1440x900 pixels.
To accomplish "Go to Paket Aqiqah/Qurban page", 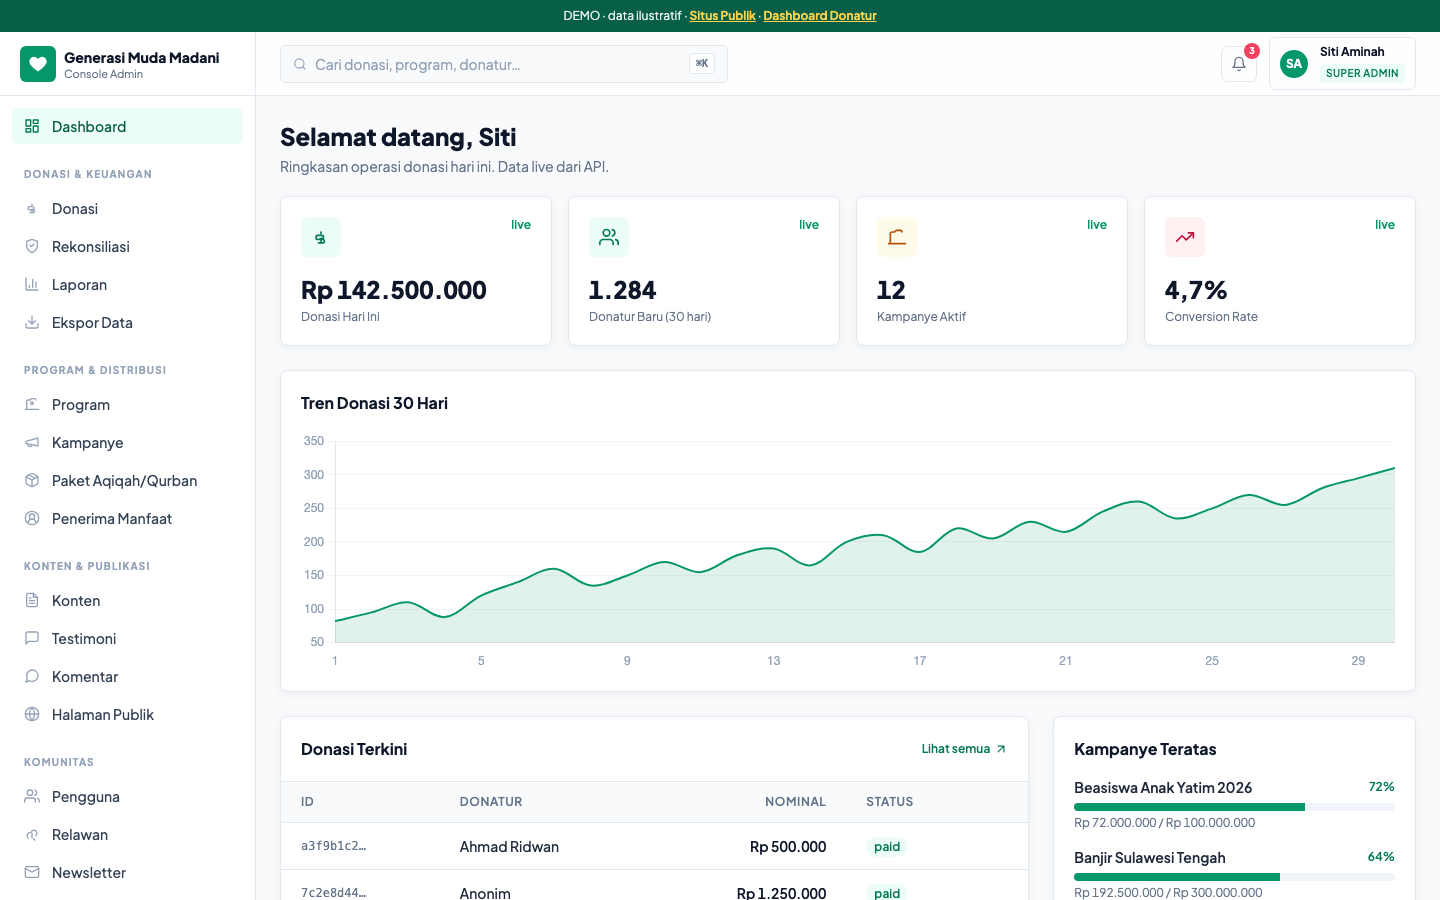I will point(127,480).
